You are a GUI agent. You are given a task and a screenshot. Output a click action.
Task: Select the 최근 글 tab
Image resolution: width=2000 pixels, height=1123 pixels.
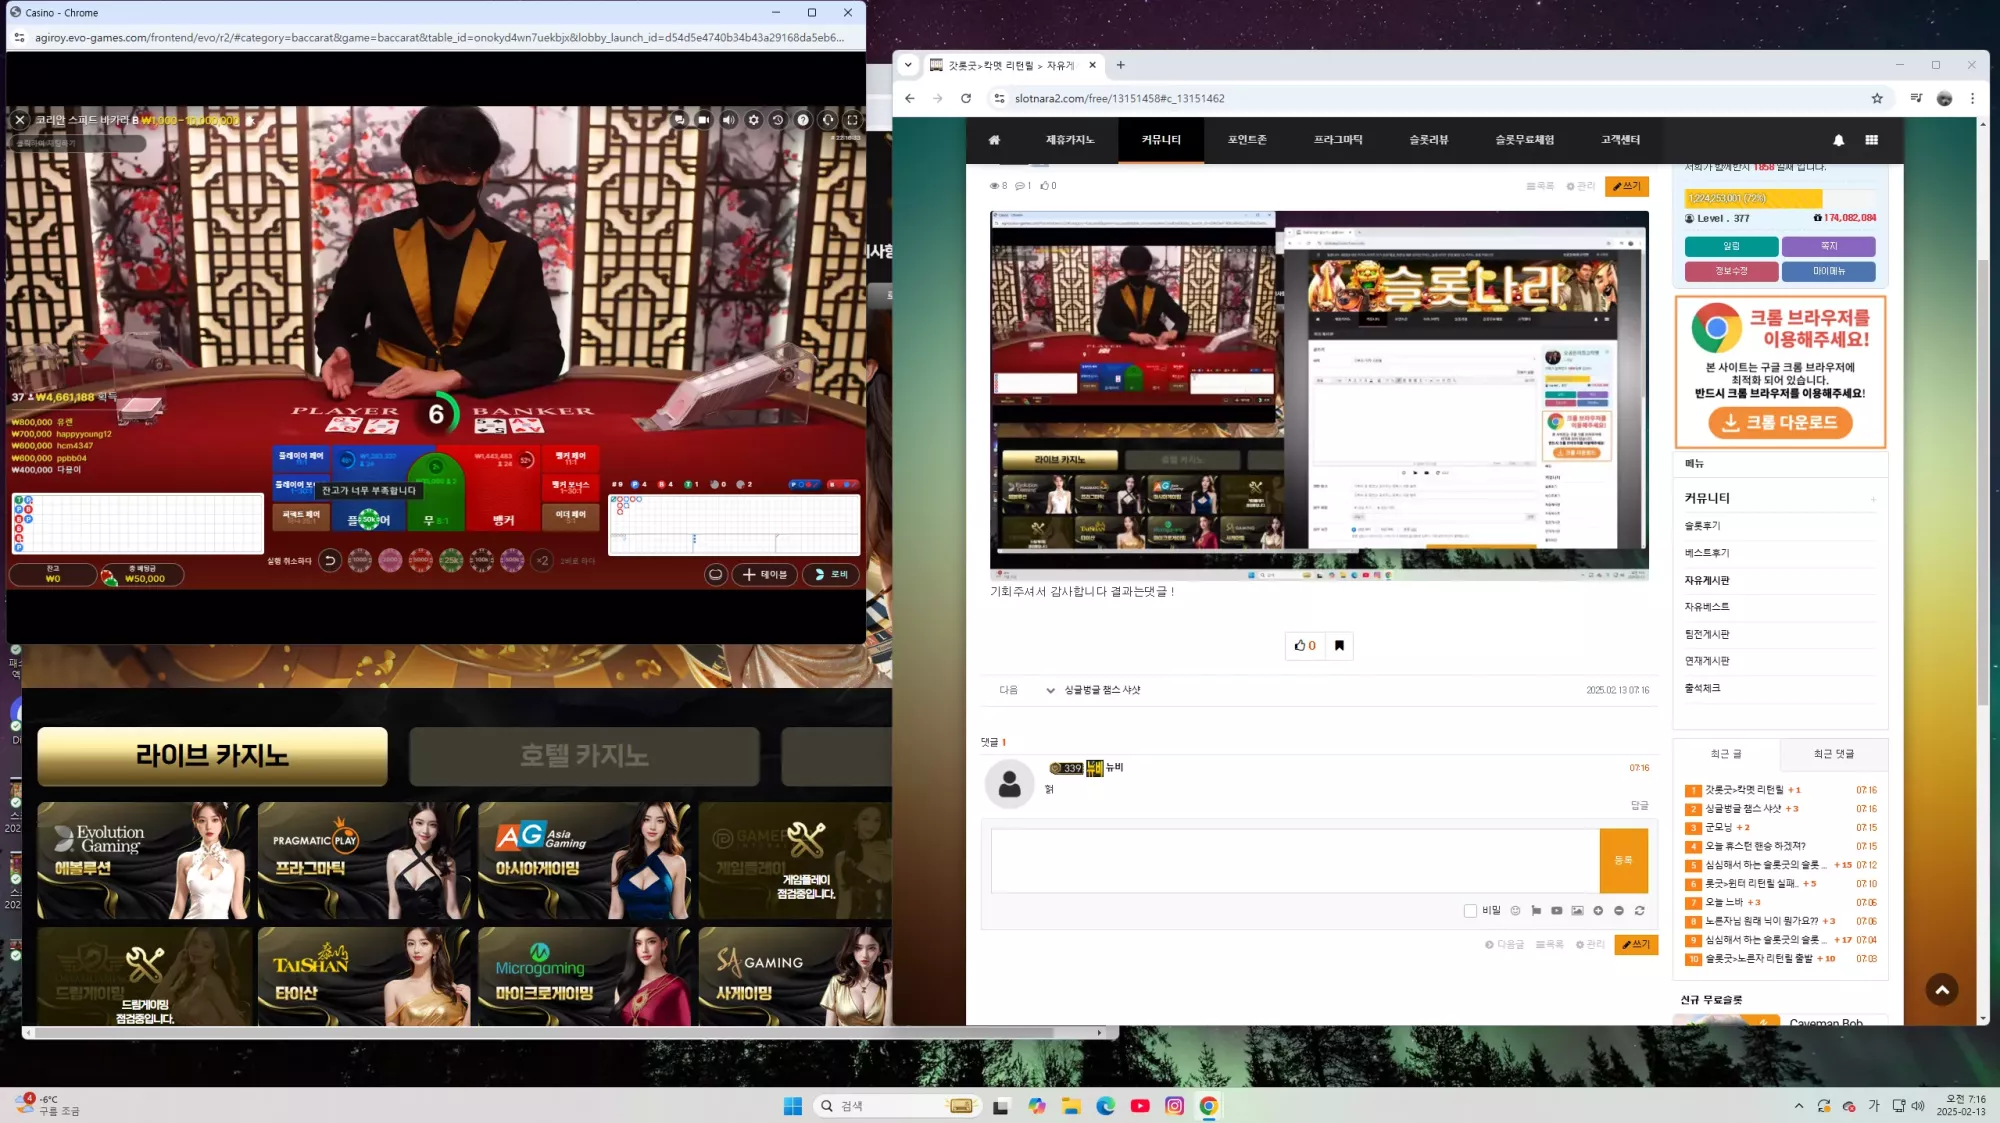(x=1726, y=754)
